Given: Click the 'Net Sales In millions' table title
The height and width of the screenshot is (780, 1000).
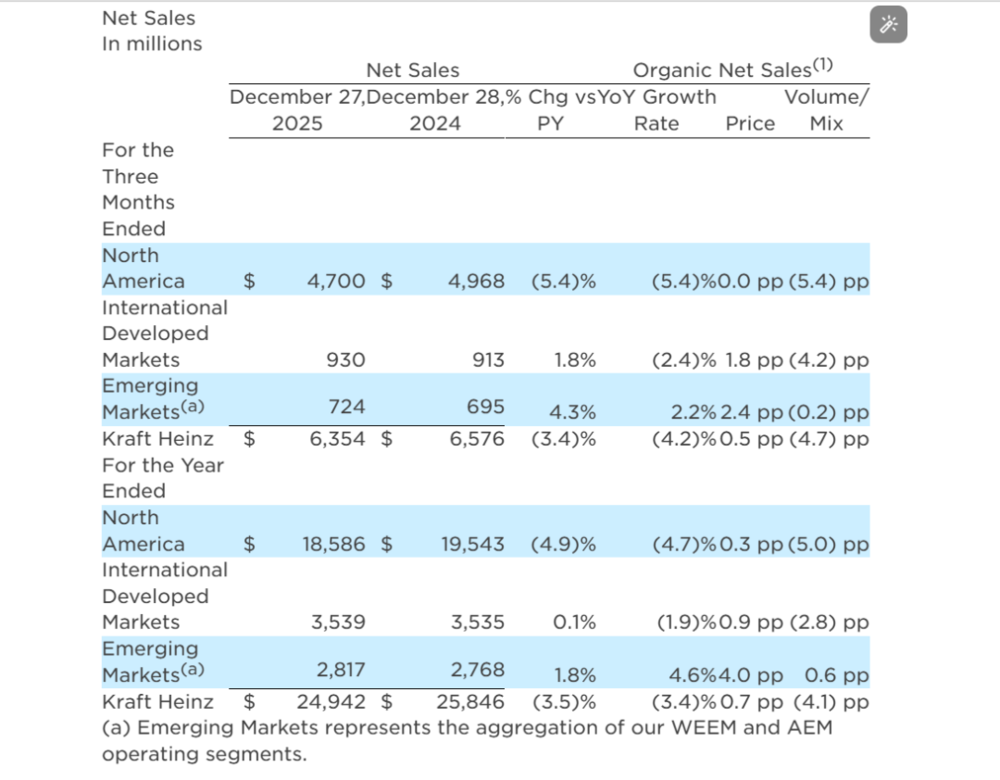Looking at the screenshot, I should click(151, 31).
